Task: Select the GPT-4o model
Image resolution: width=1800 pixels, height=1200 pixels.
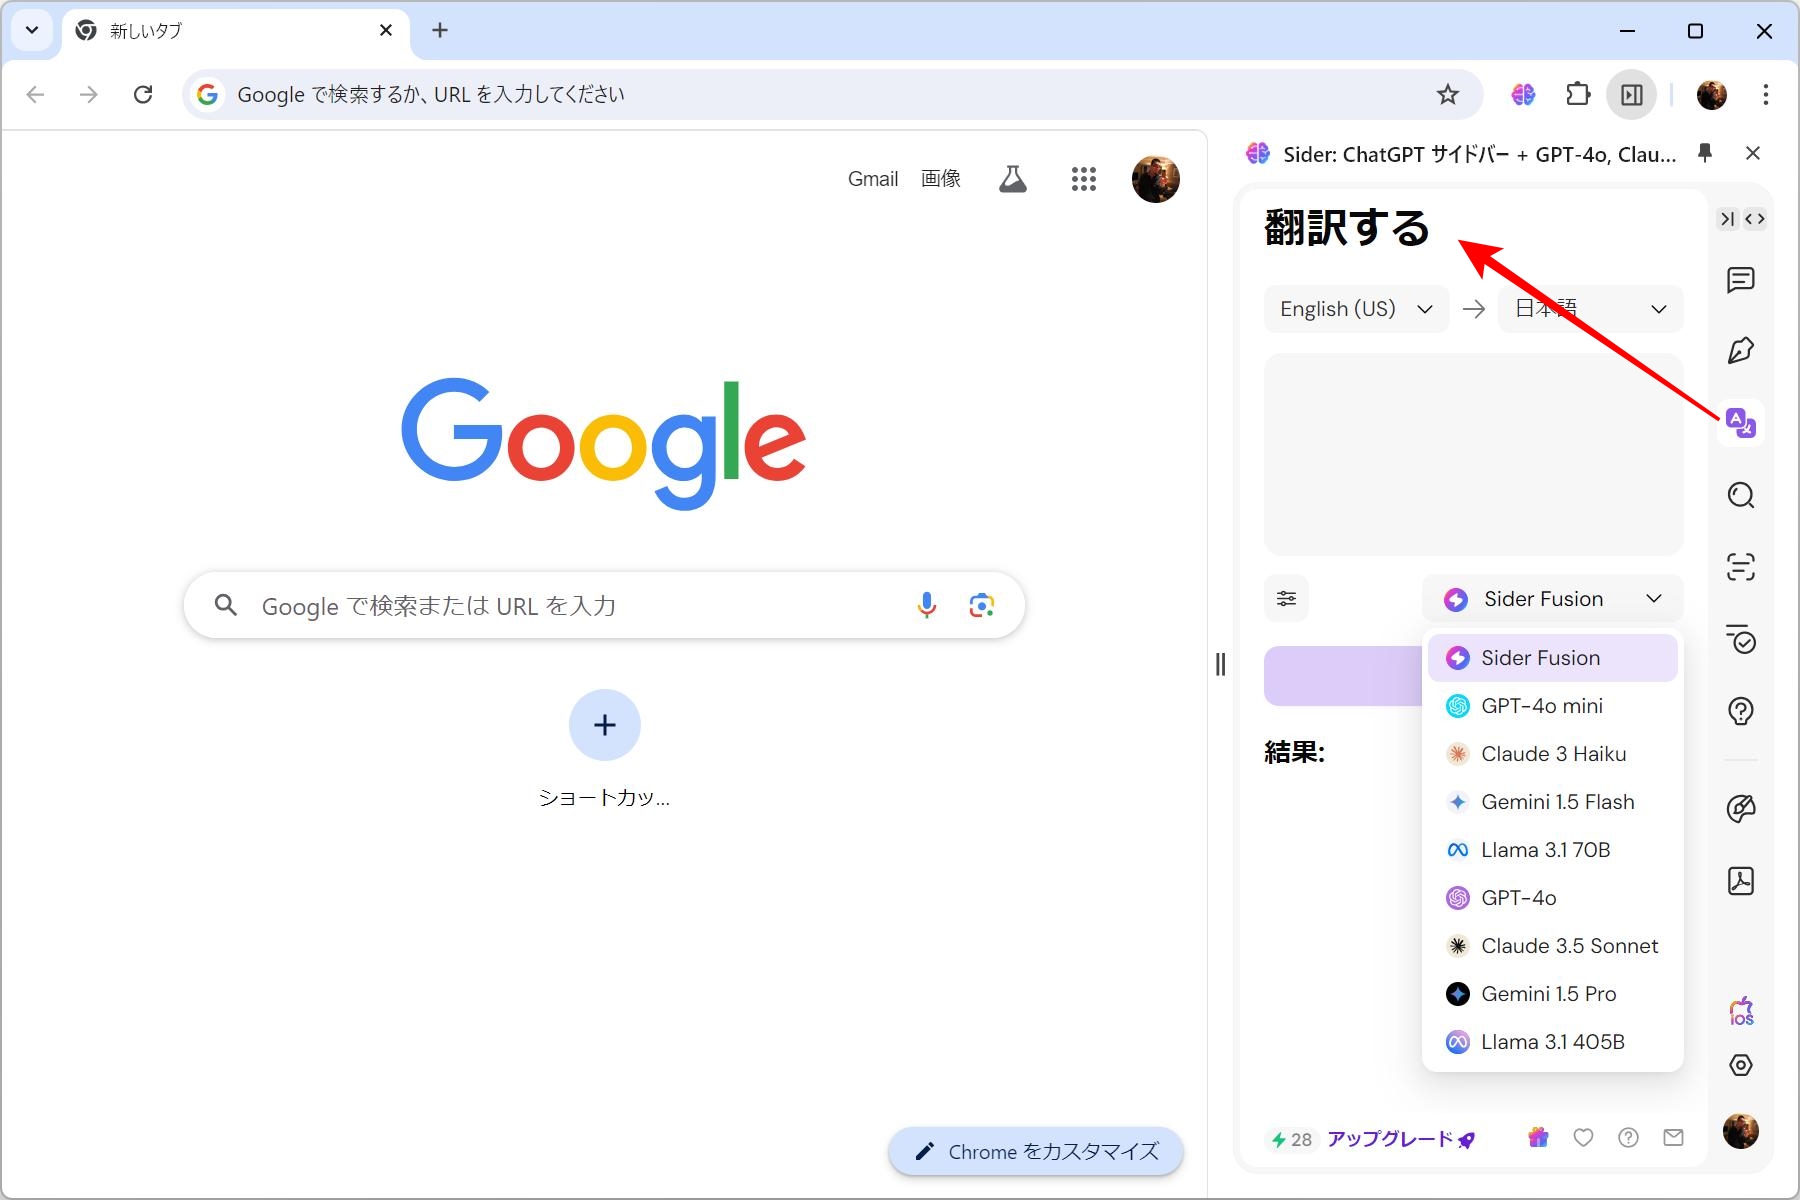Action: (x=1552, y=898)
